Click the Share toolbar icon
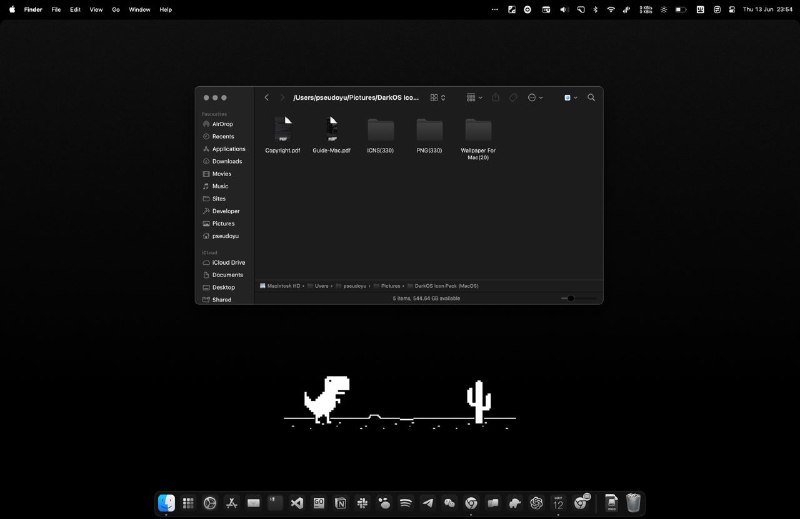The height and width of the screenshot is (519, 800). pyautogui.click(x=495, y=98)
